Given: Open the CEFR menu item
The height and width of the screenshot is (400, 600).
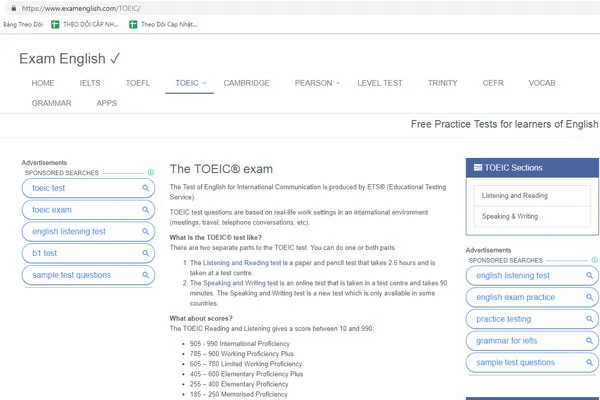Looking at the screenshot, I should (493, 83).
